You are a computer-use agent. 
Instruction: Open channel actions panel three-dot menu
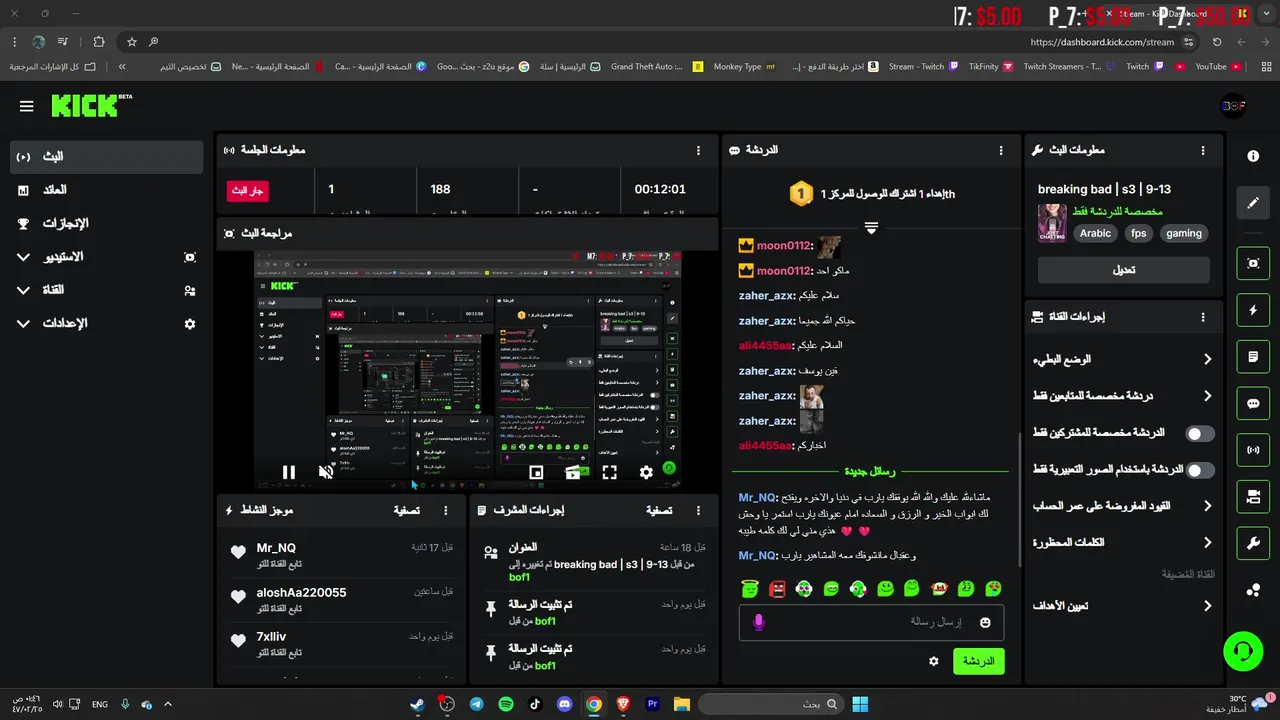click(1203, 317)
